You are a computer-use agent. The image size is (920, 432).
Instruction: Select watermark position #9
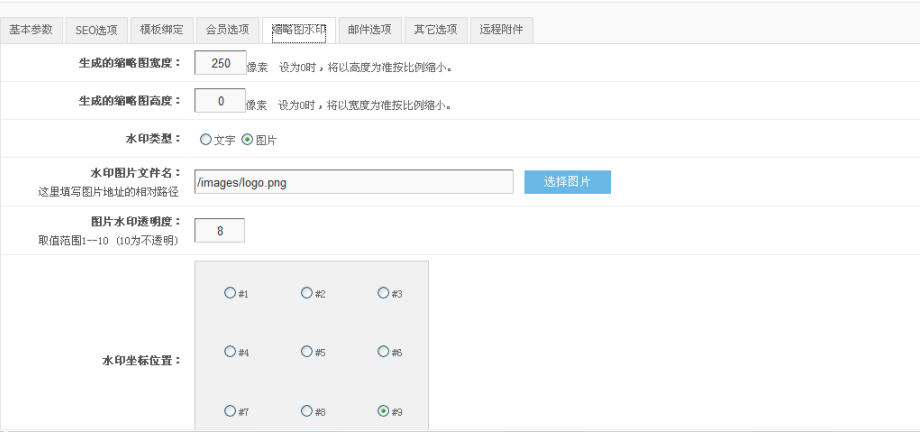(x=383, y=411)
